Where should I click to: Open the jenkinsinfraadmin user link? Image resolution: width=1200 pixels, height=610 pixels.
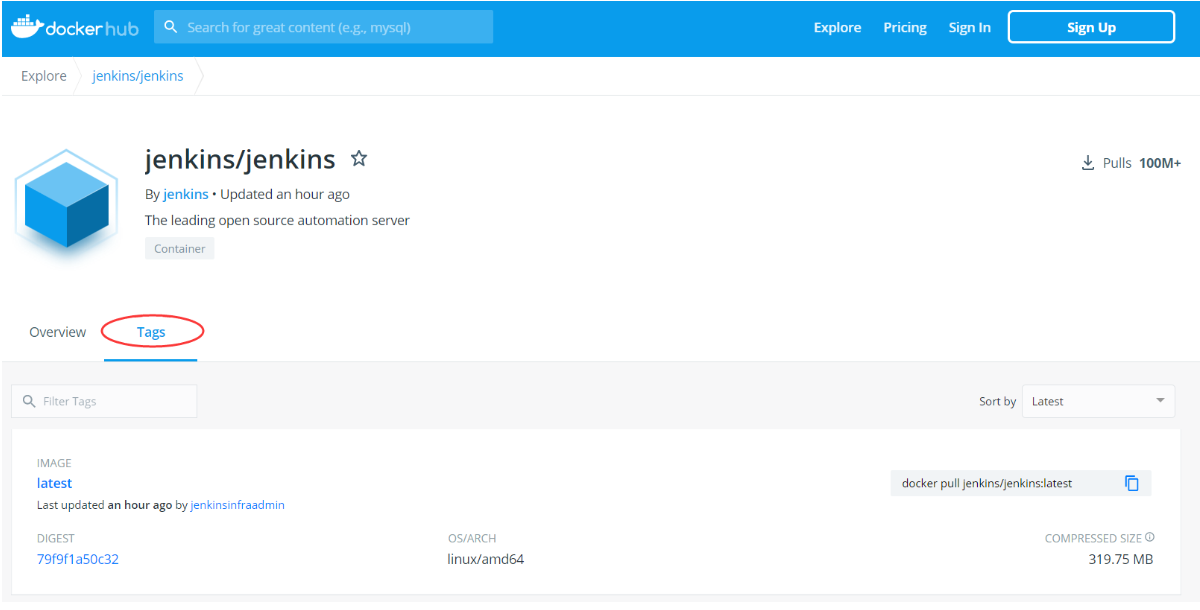click(238, 505)
